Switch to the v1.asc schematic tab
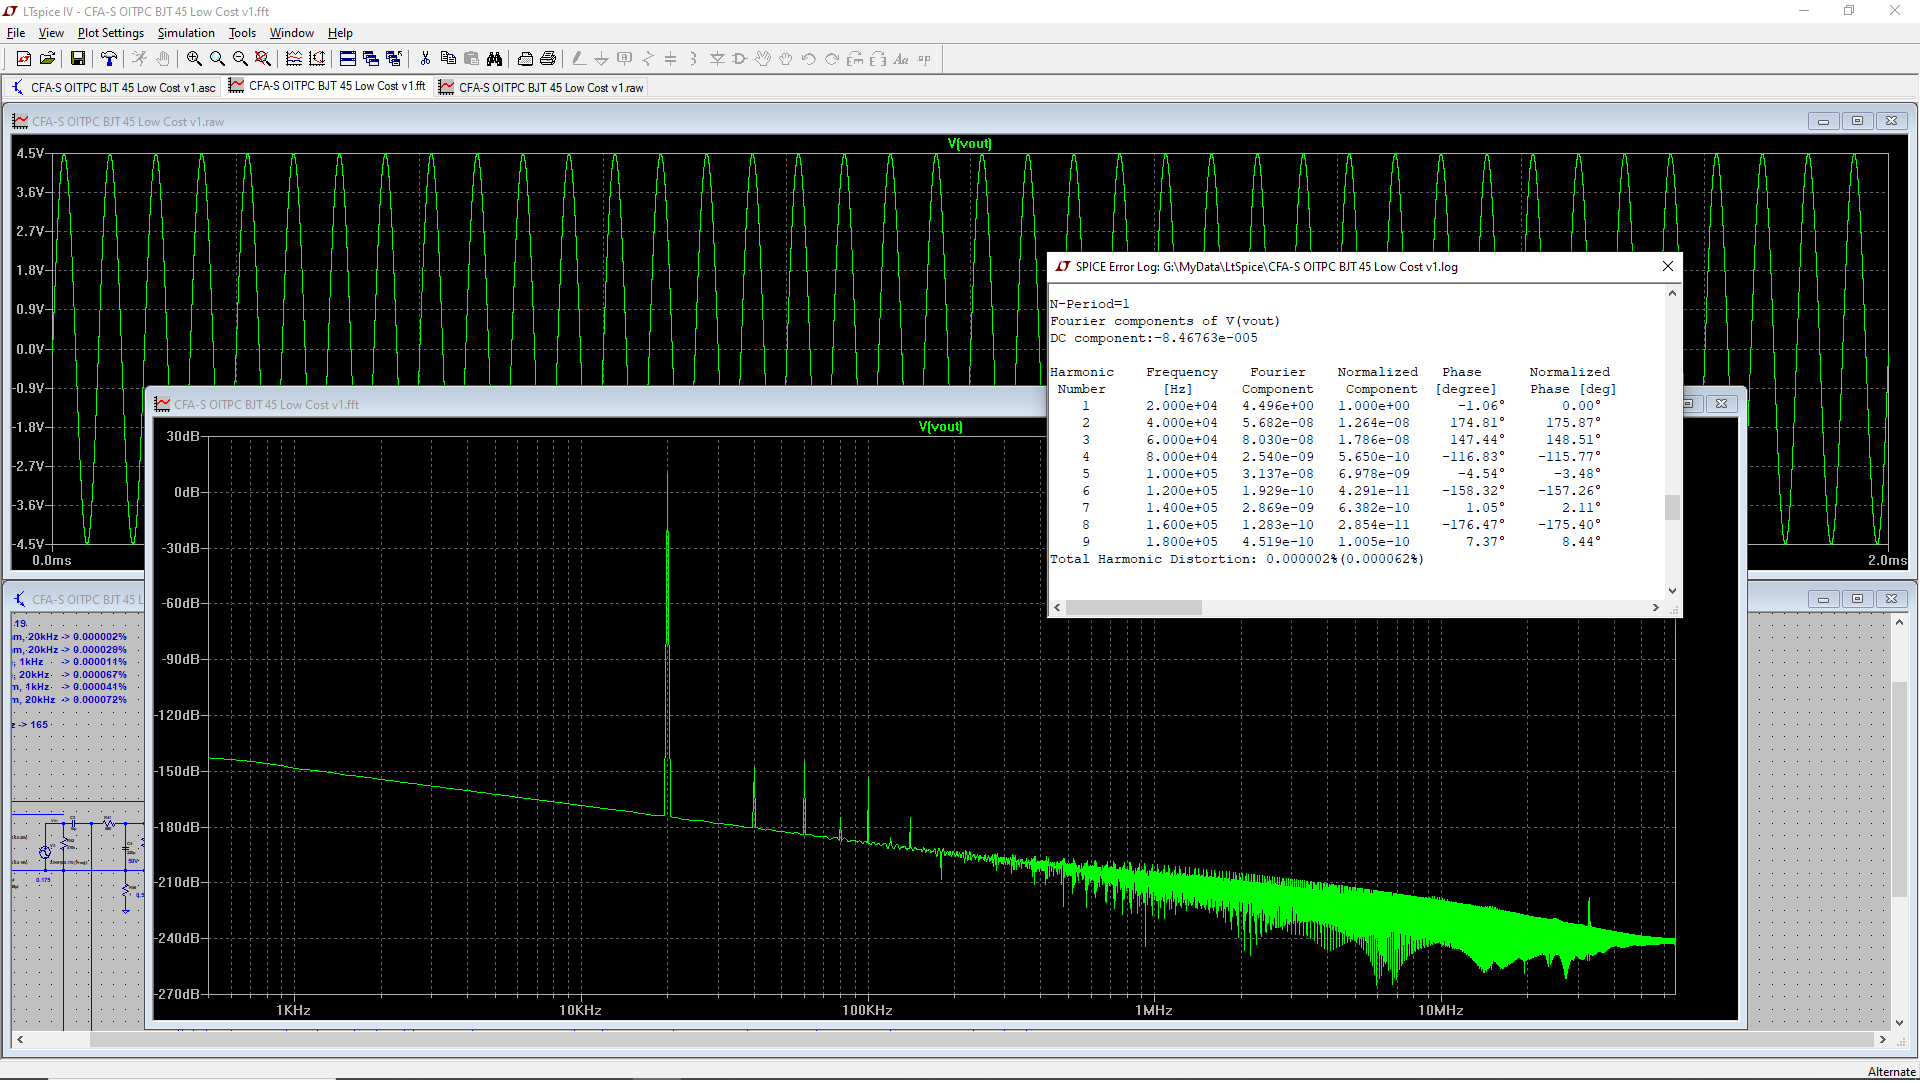Viewport: 1920px width, 1083px height. pos(113,88)
